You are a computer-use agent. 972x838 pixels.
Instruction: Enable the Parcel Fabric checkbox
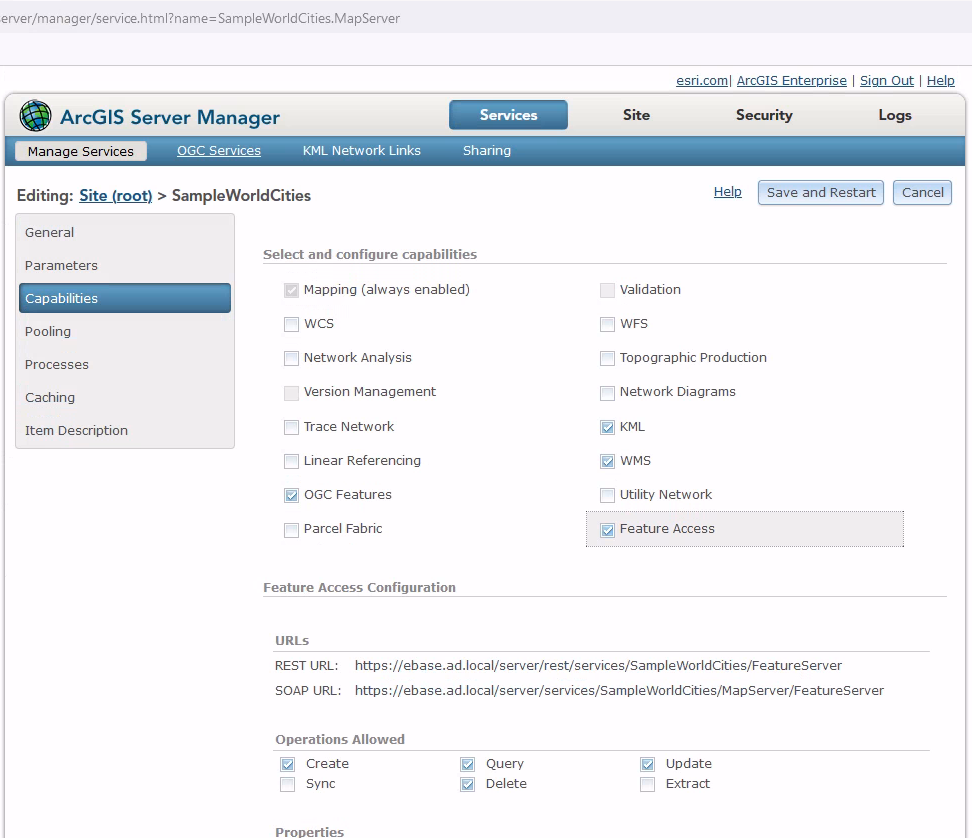click(x=291, y=530)
